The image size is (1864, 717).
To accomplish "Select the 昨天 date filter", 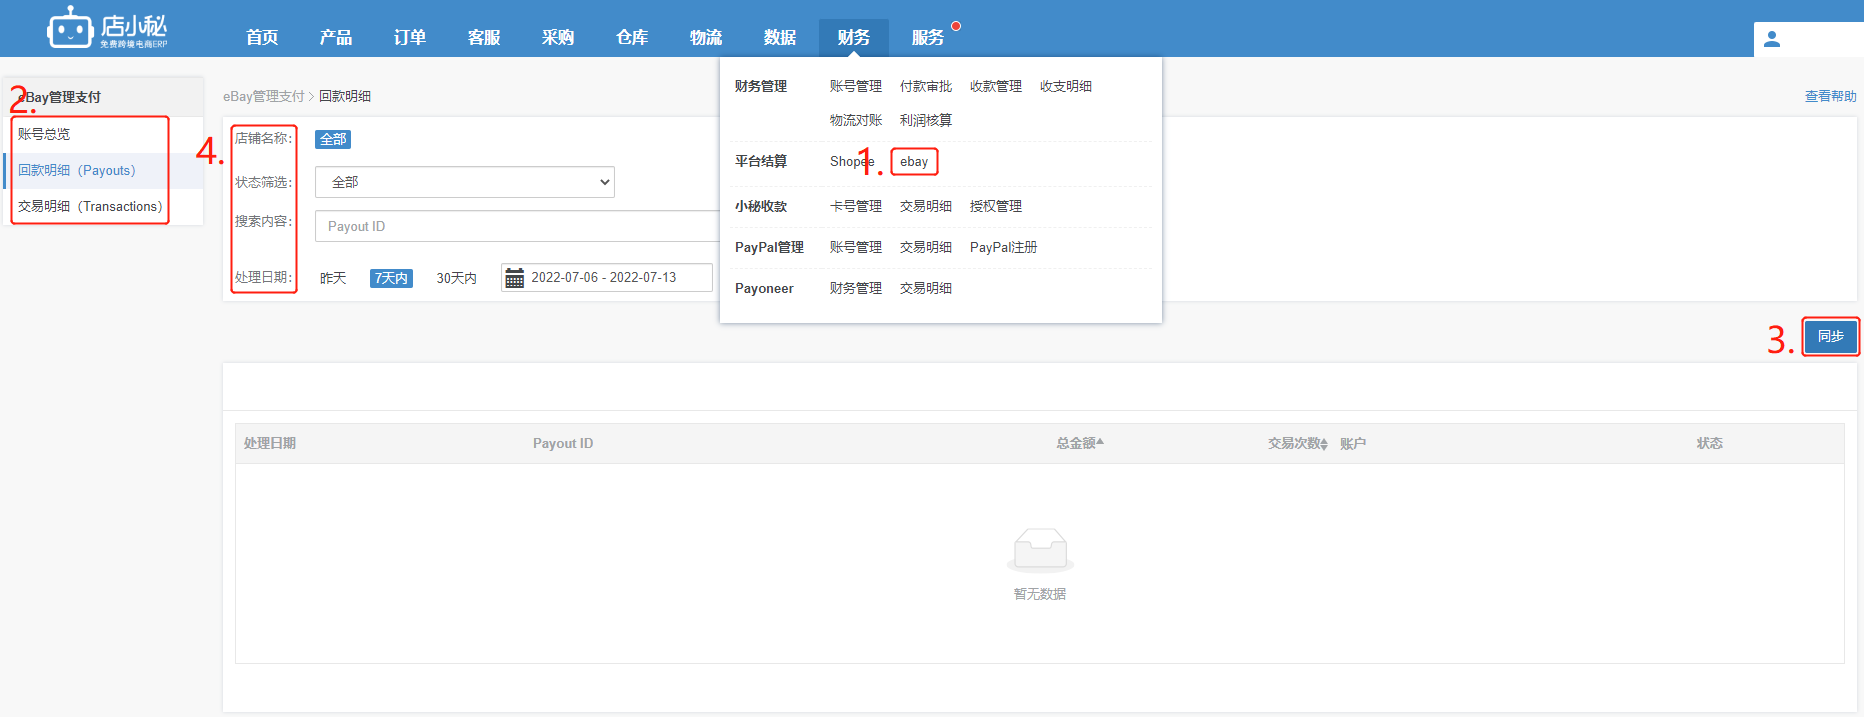I will click(333, 278).
